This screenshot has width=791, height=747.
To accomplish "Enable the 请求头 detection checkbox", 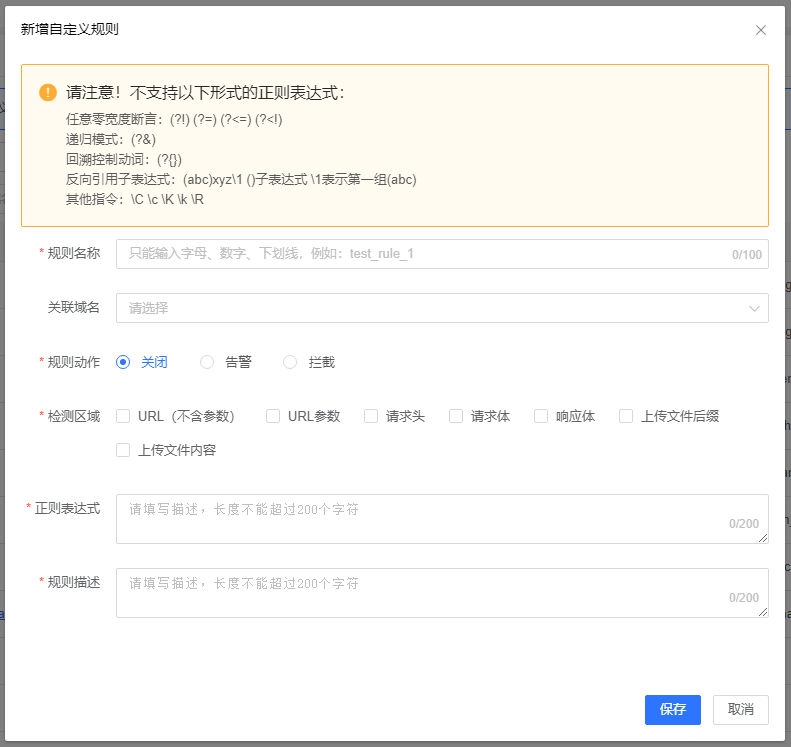I will click(x=371, y=416).
